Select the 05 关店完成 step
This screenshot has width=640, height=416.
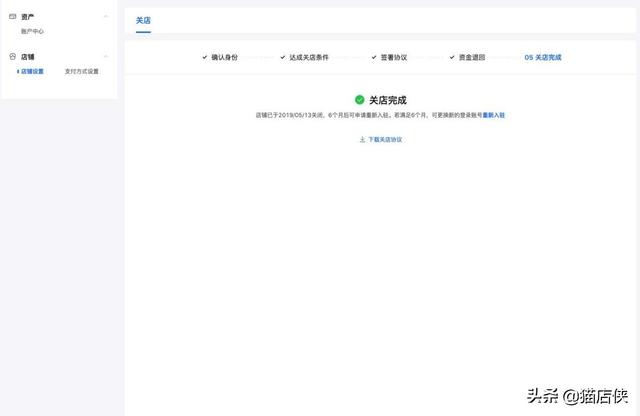543,58
